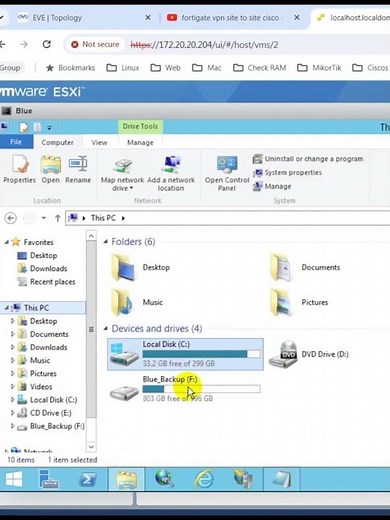The width and height of the screenshot is (390, 520).
Task: Open System properties from ribbon
Action: (x=287, y=173)
